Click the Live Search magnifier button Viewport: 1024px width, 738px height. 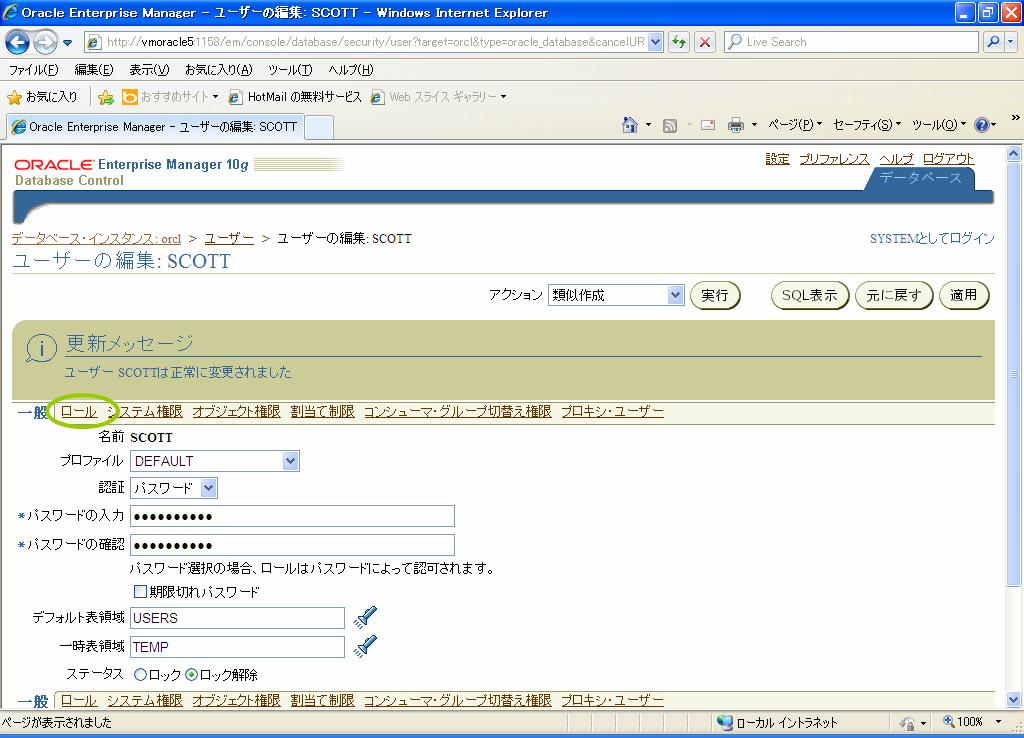point(993,42)
